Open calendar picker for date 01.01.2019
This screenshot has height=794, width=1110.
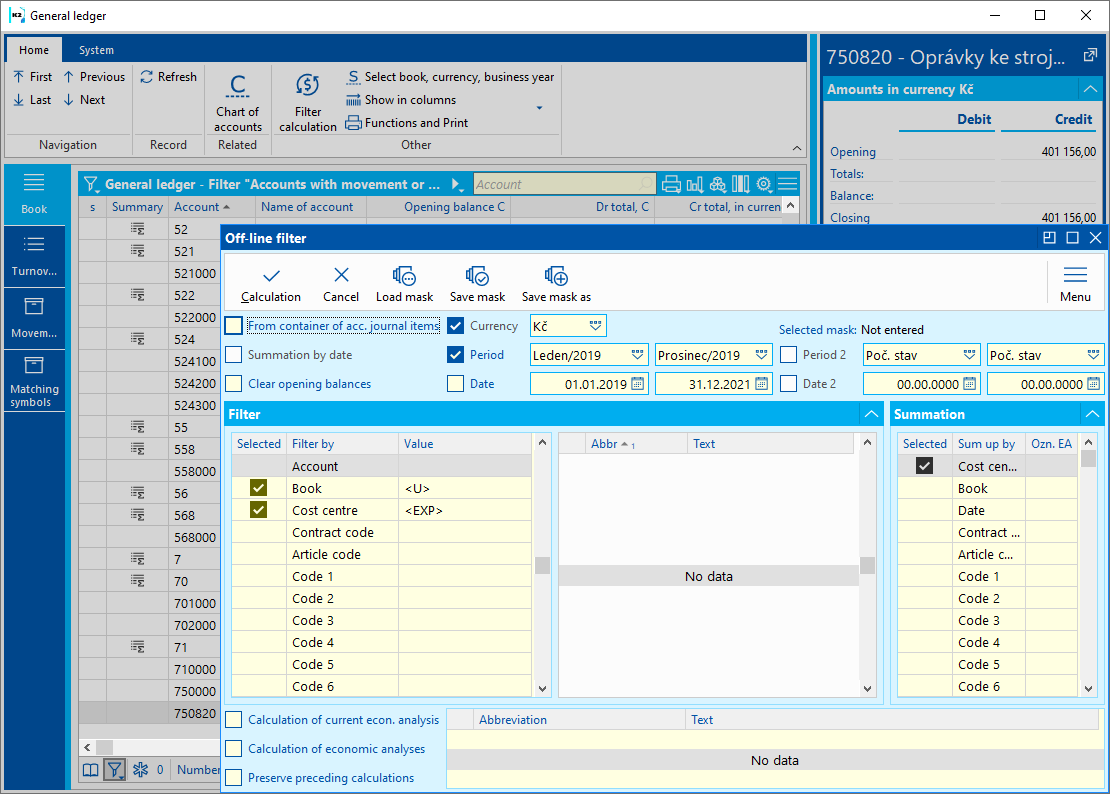pyautogui.click(x=637, y=384)
